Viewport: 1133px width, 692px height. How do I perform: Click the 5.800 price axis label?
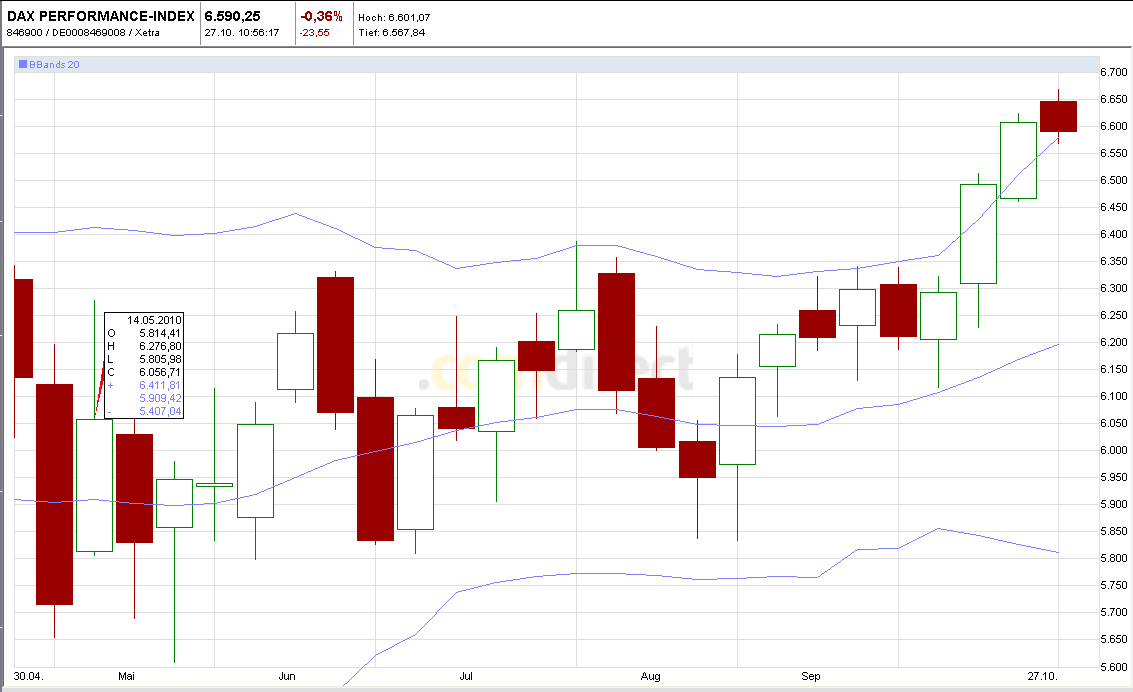click(1113, 558)
